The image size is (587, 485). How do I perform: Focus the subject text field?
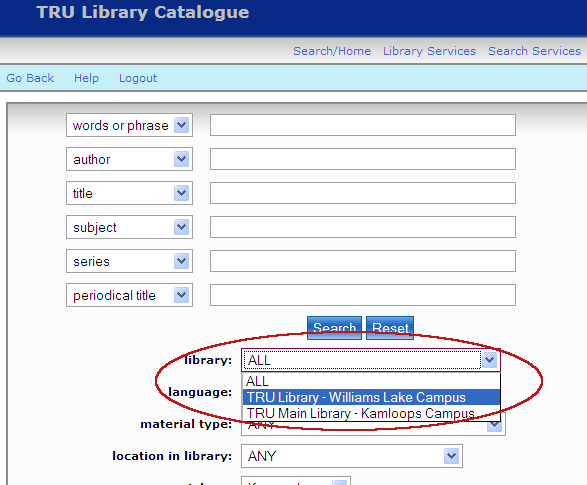coord(363,227)
